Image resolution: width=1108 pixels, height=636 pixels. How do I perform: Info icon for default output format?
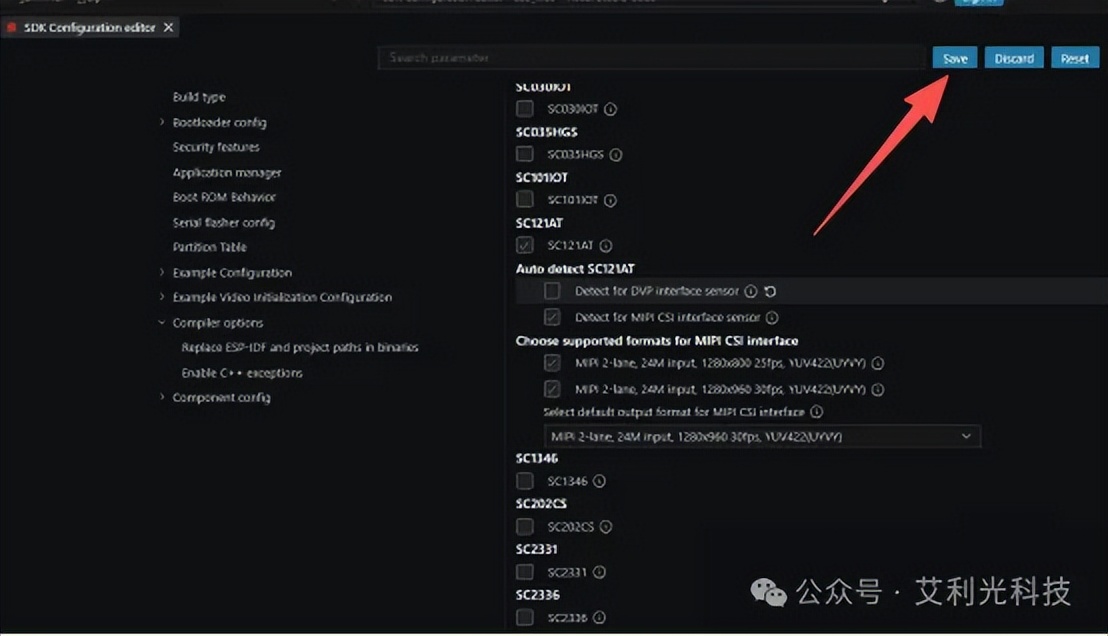(816, 411)
